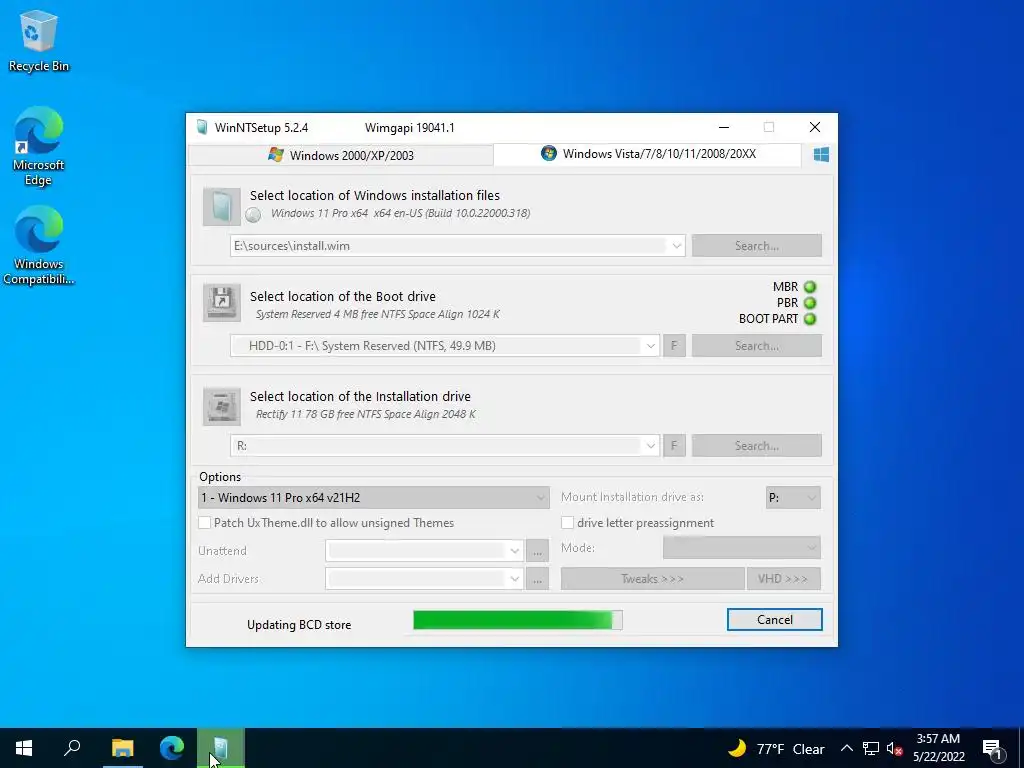The width and height of the screenshot is (1024, 768).
Task: Click the Windows installation files source icon
Action: click(x=221, y=206)
